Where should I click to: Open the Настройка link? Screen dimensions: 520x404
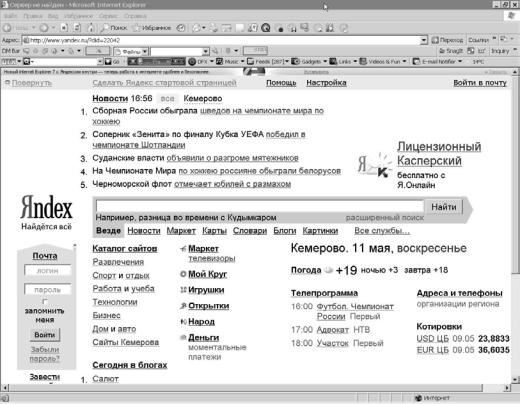pyautogui.click(x=326, y=83)
